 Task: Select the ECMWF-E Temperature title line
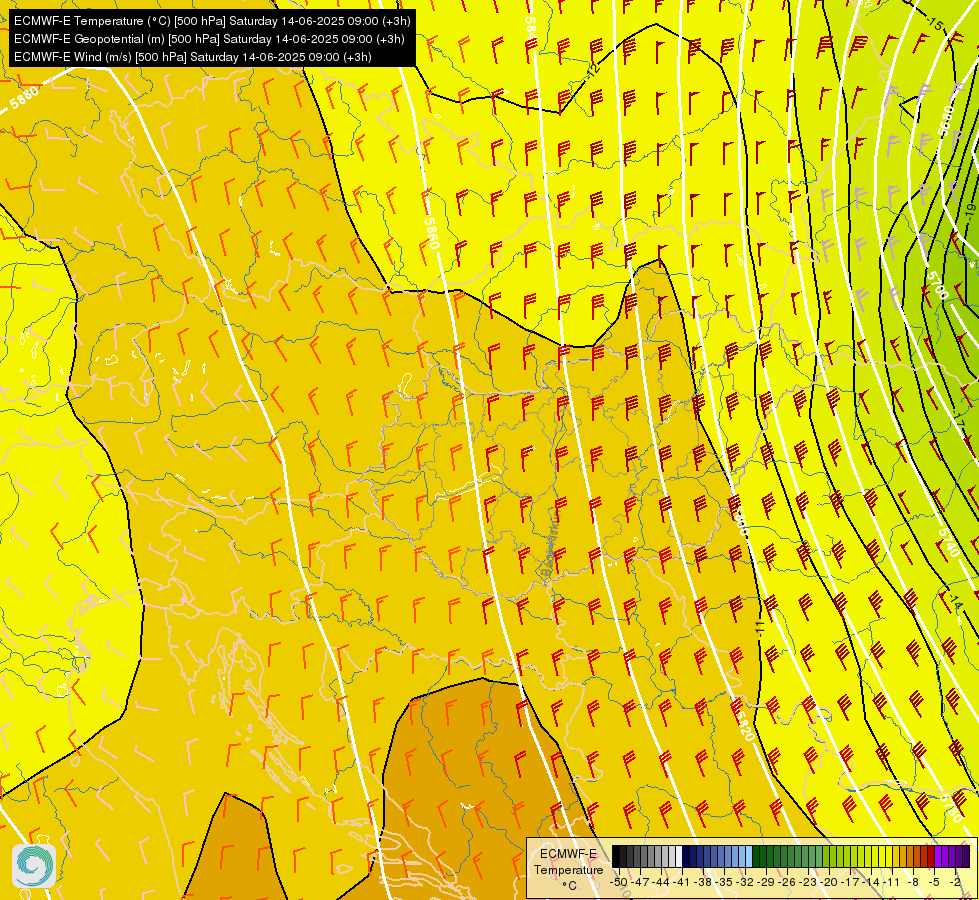click(x=212, y=21)
